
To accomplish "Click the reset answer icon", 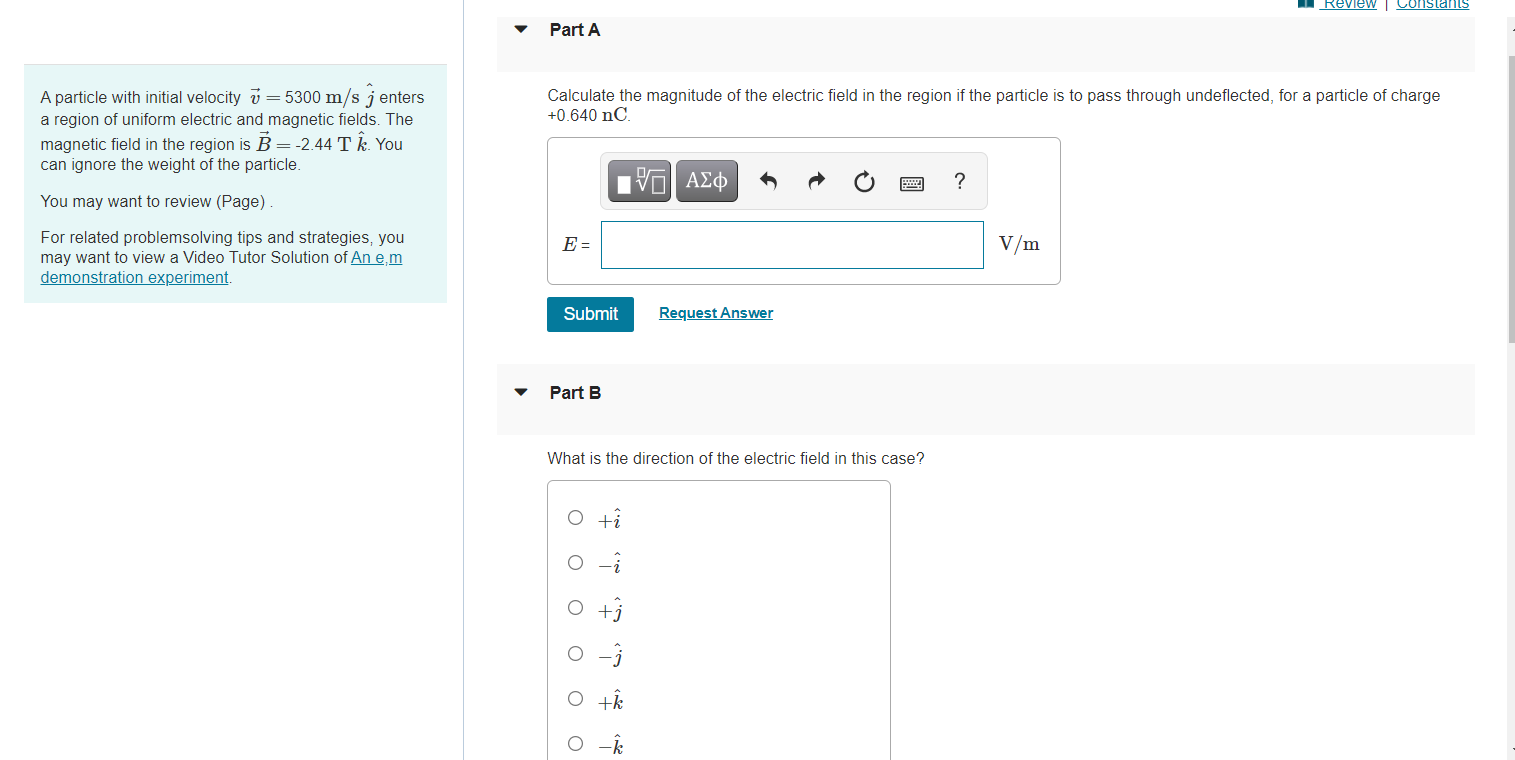I will pyautogui.click(x=863, y=181).
